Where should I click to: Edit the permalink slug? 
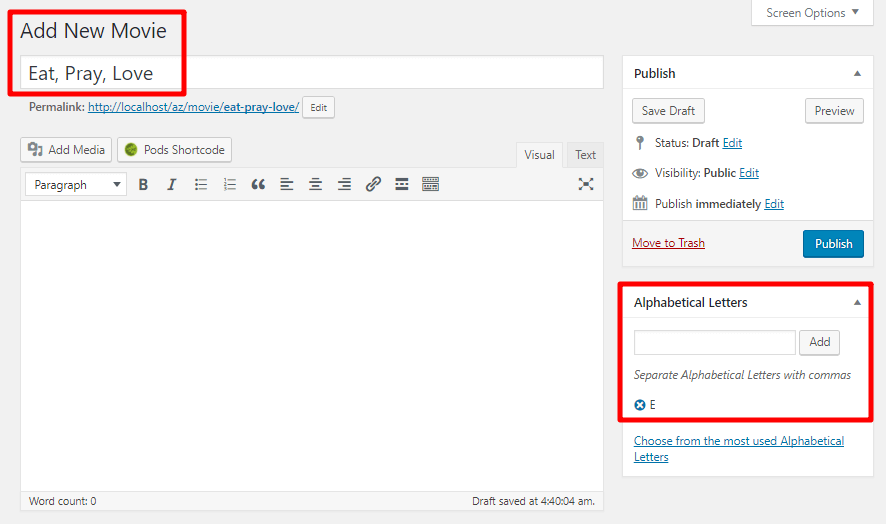pyautogui.click(x=318, y=107)
